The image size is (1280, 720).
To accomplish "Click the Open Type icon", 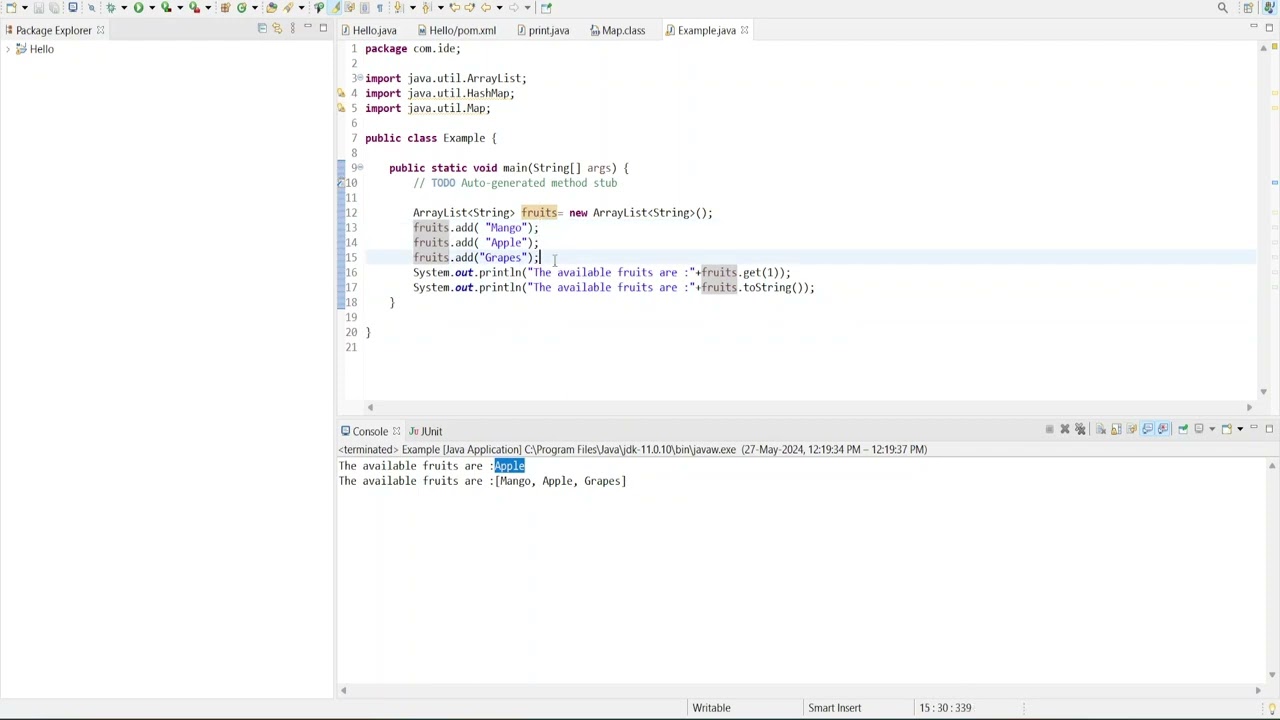I will (271, 8).
